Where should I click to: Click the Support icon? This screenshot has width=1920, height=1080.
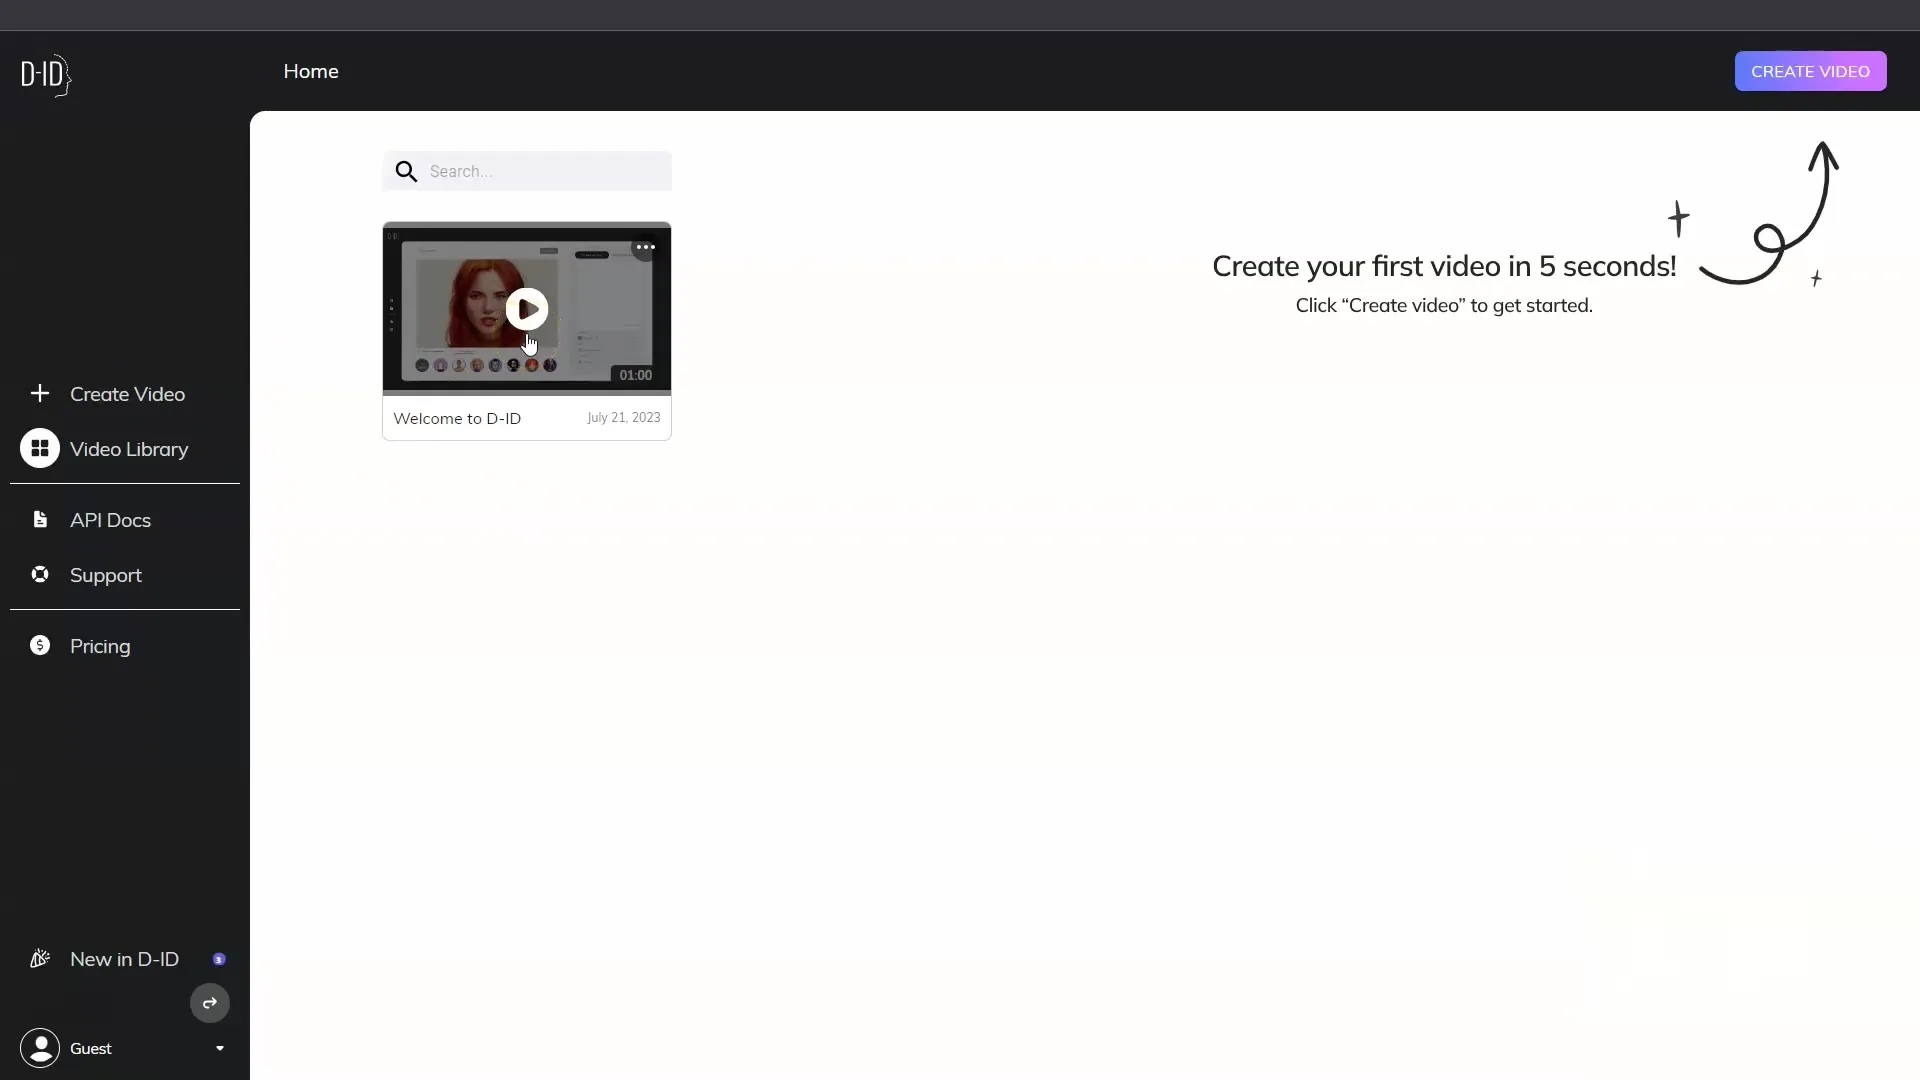click(38, 574)
